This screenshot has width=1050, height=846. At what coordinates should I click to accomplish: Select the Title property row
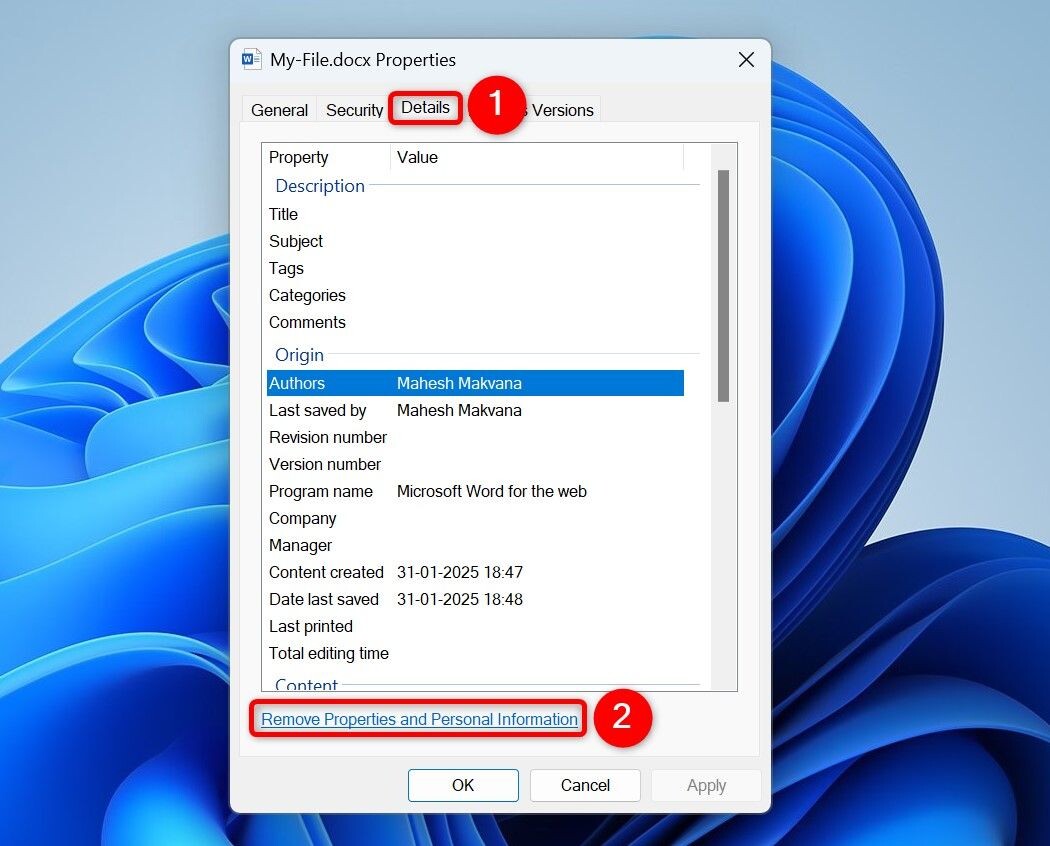[475, 214]
